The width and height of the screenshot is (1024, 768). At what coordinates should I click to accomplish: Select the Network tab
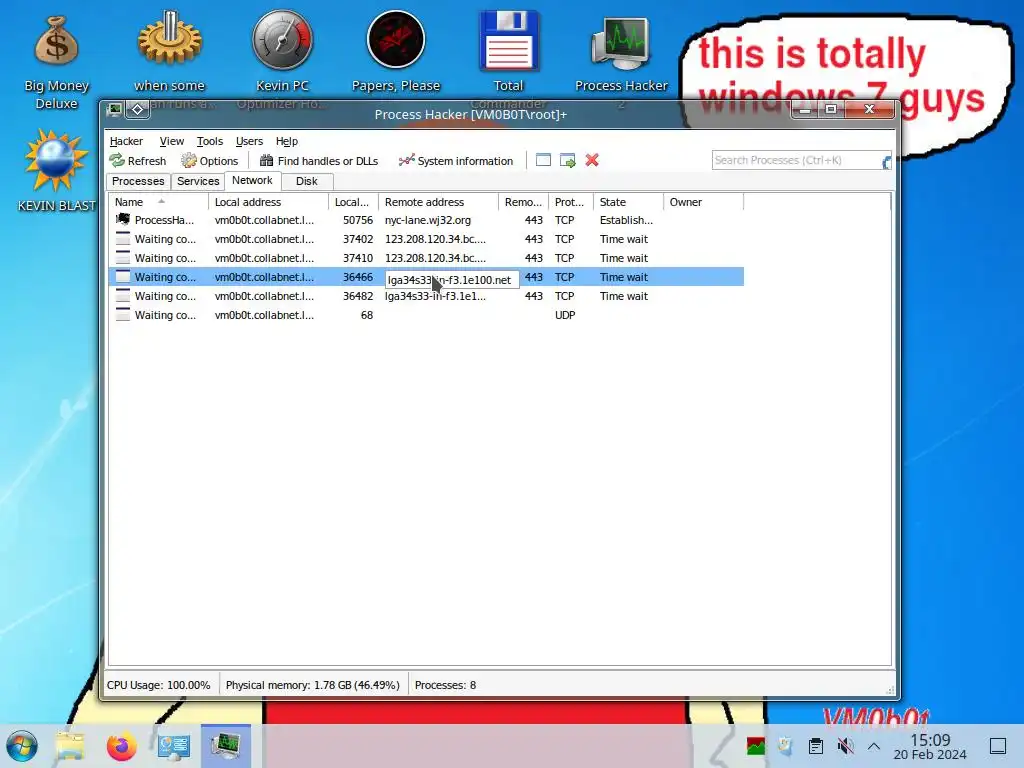point(252,180)
